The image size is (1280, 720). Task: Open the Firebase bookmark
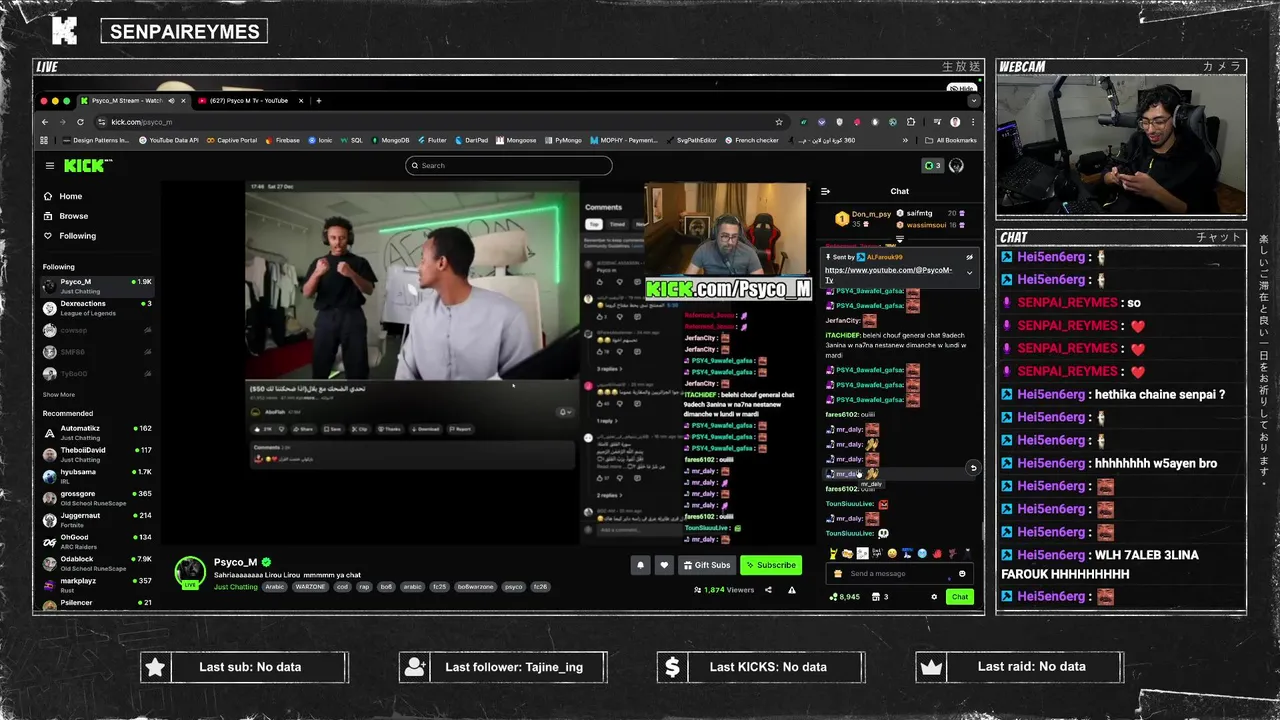tap(283, 140)
